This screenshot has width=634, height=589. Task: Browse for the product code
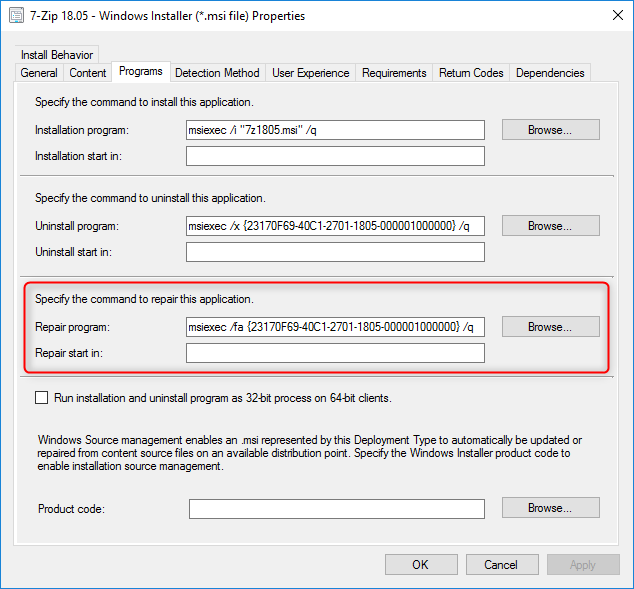(551, 508)
